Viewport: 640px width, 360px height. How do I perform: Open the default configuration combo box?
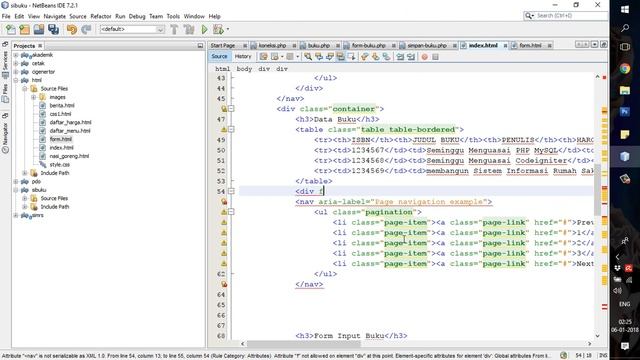click(132, 29)
